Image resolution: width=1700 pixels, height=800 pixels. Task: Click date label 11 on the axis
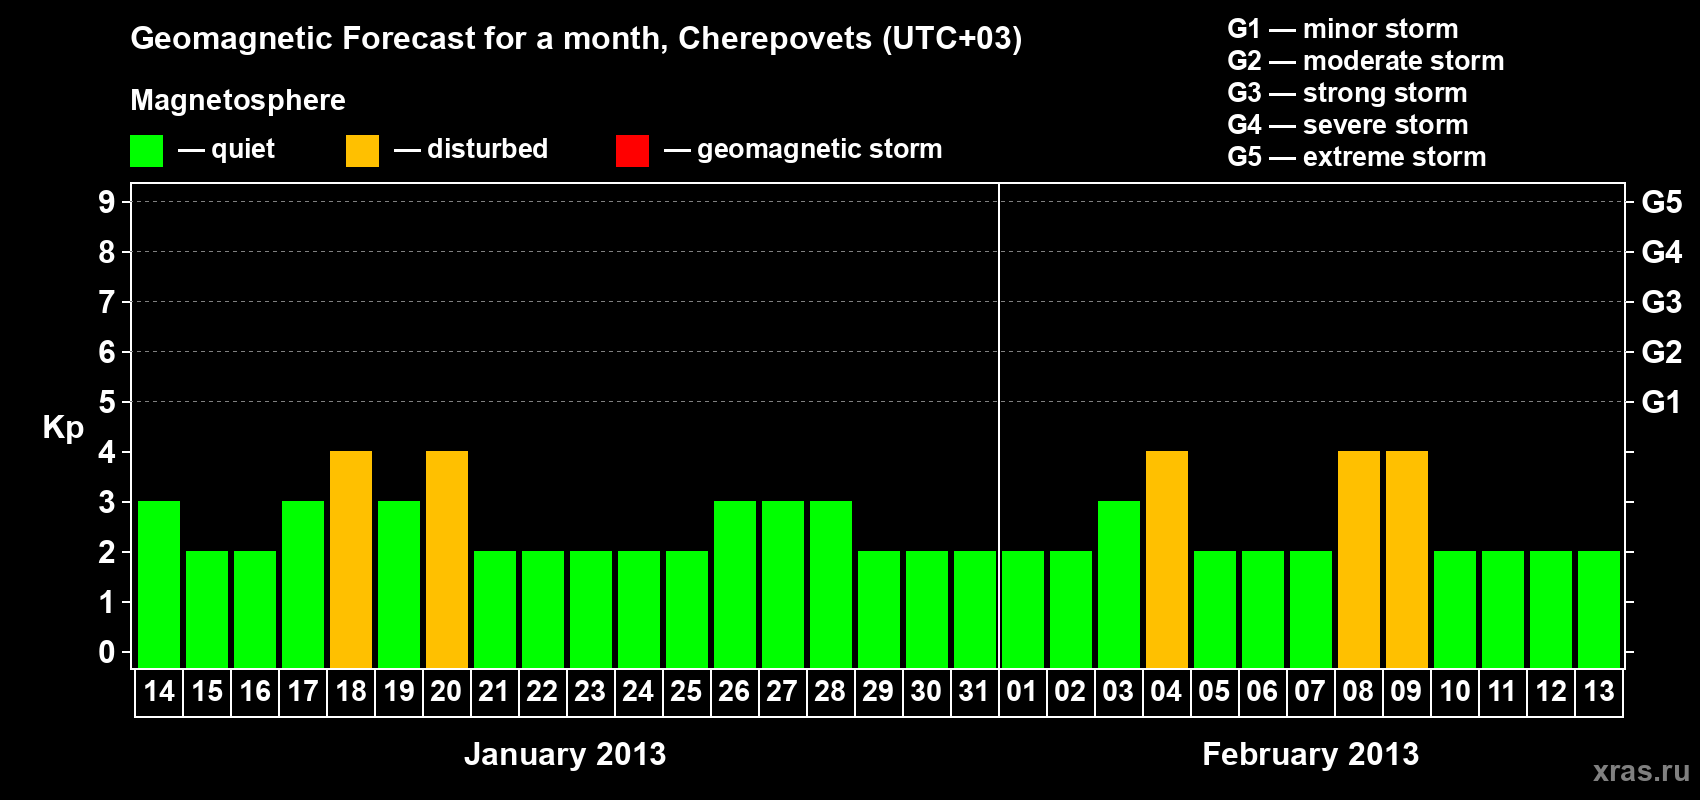(x=1503, y=692)
